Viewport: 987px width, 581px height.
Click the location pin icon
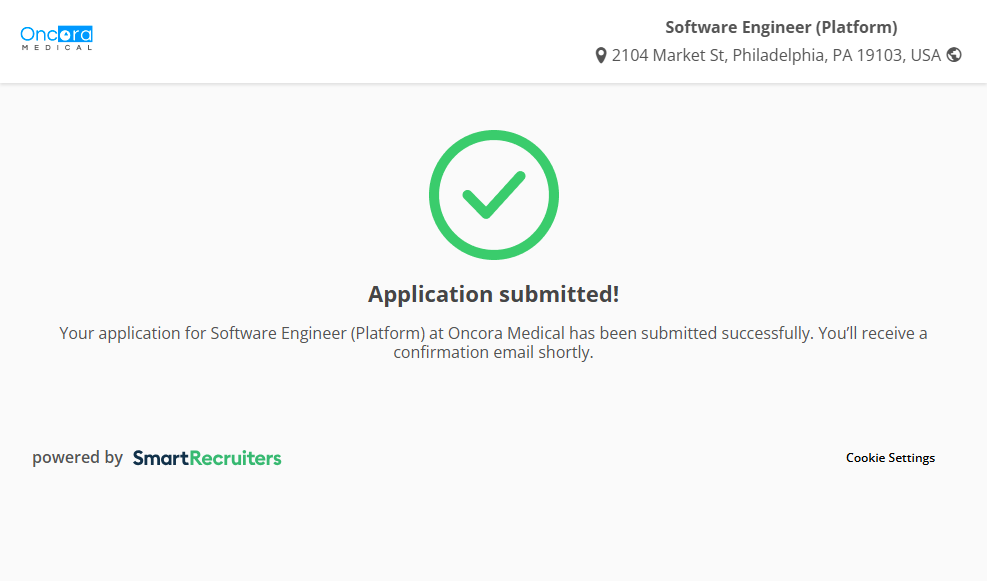pyautogui.click(x=601, y=55)
